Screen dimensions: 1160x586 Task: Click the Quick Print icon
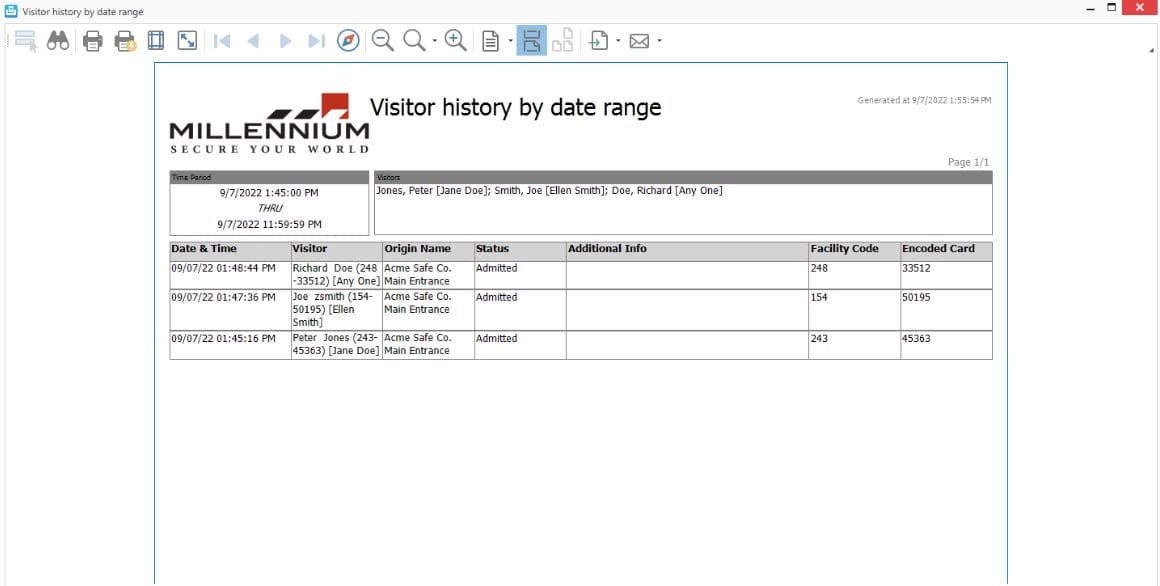pos(125,41)
